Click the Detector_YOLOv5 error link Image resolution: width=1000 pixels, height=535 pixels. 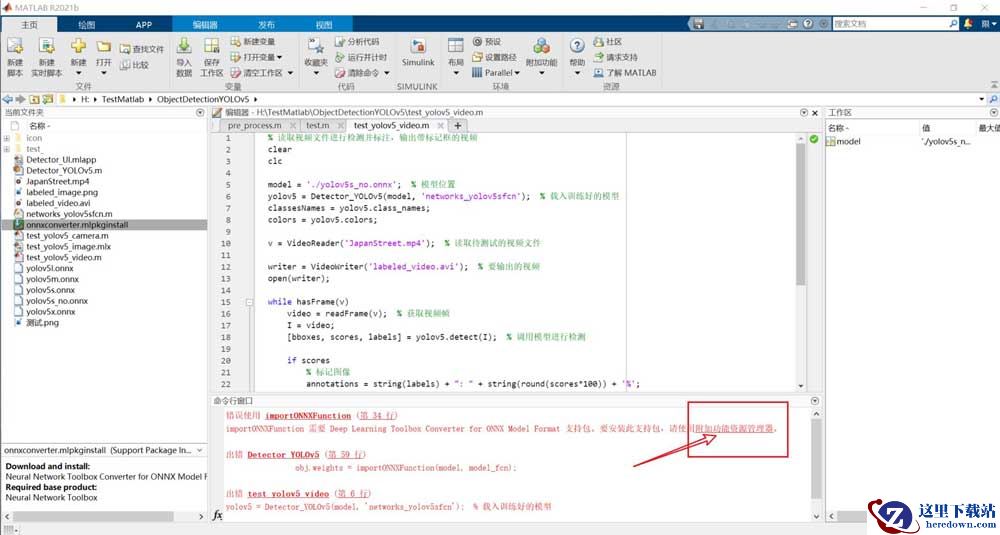pos(283,455)
